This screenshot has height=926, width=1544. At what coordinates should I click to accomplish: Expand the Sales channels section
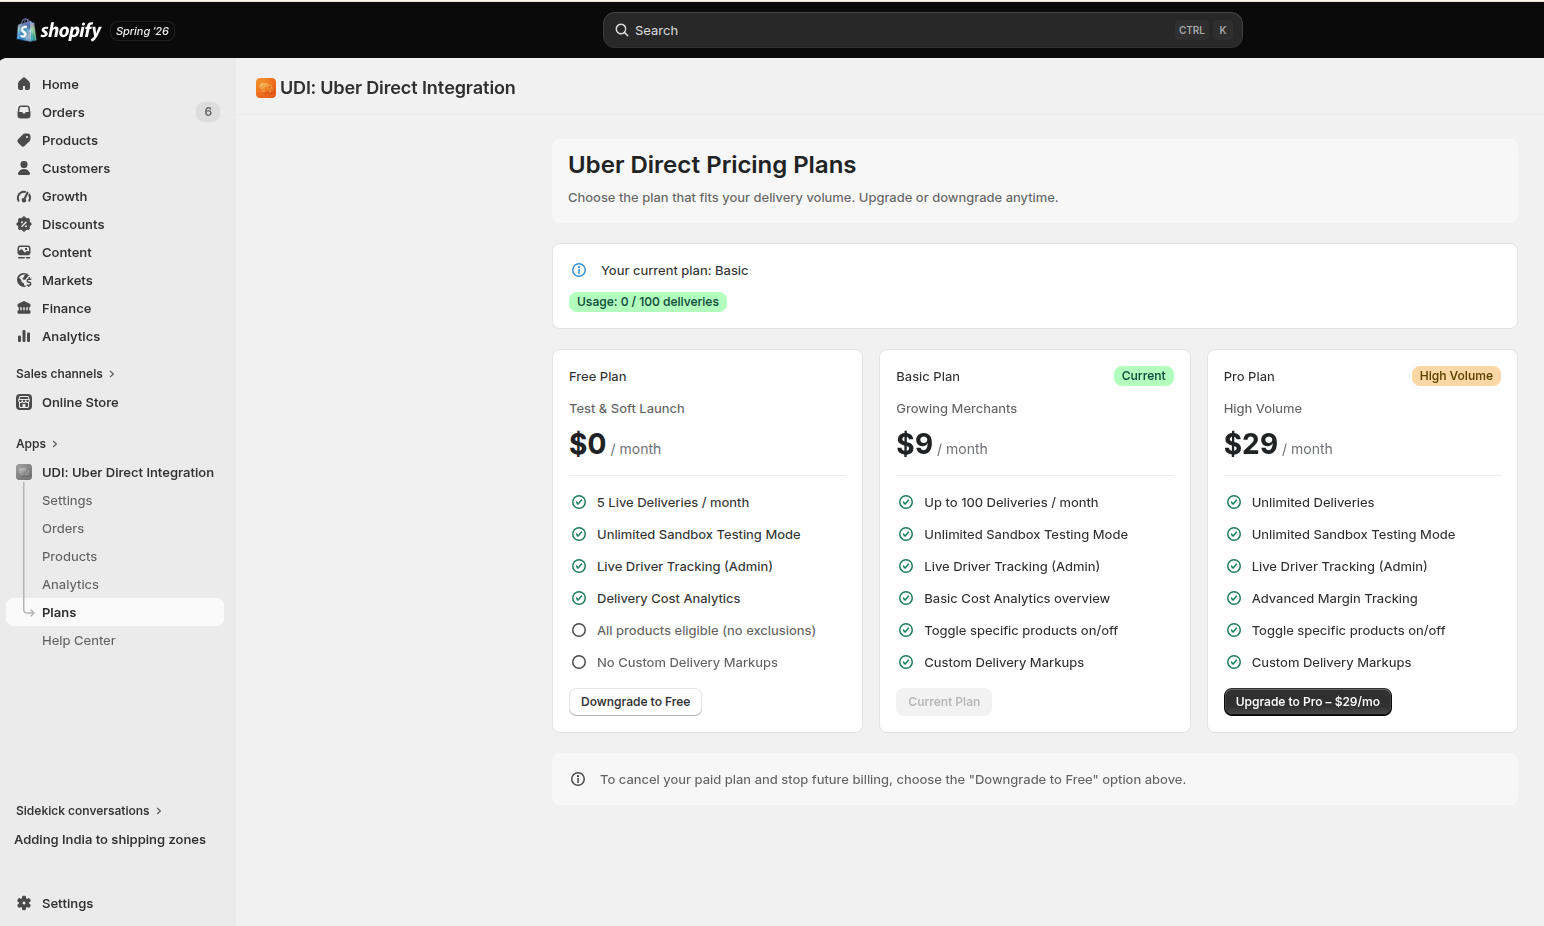pyautogui.click(x=66, y=373)
